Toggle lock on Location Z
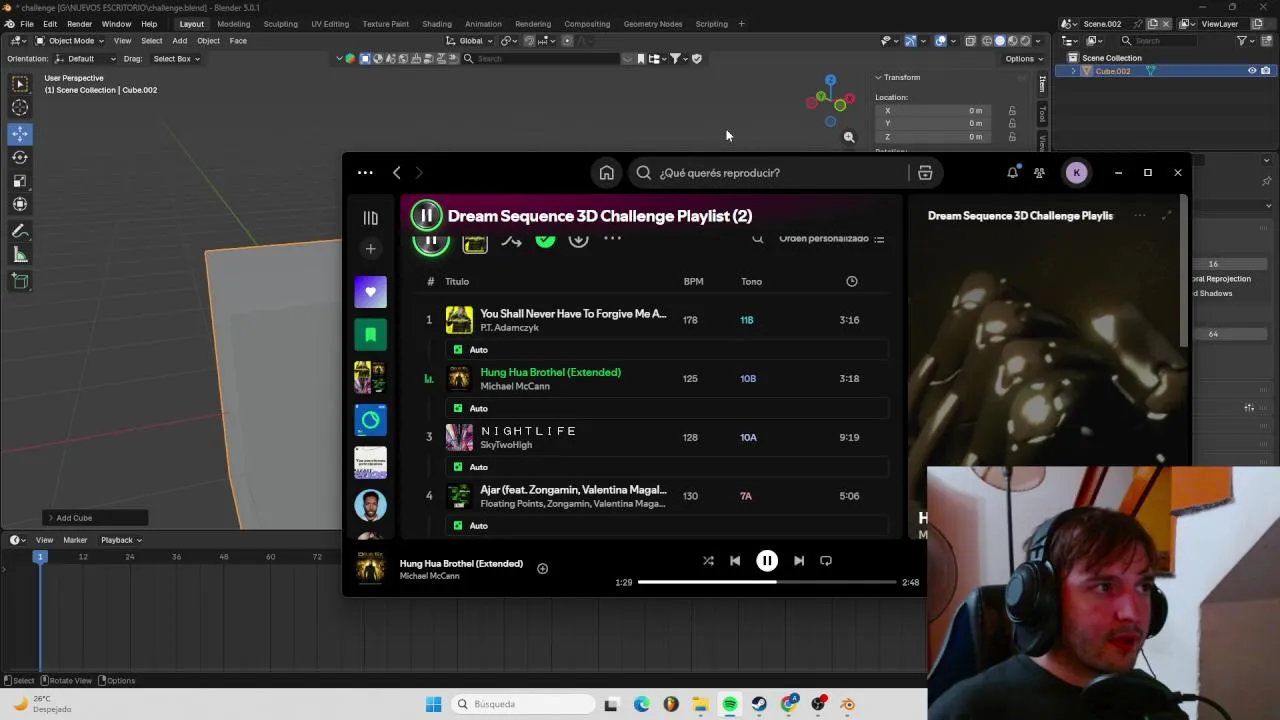Image resolution: width=1280 pixels, height=720 pixels. [x=1012, y=137]
